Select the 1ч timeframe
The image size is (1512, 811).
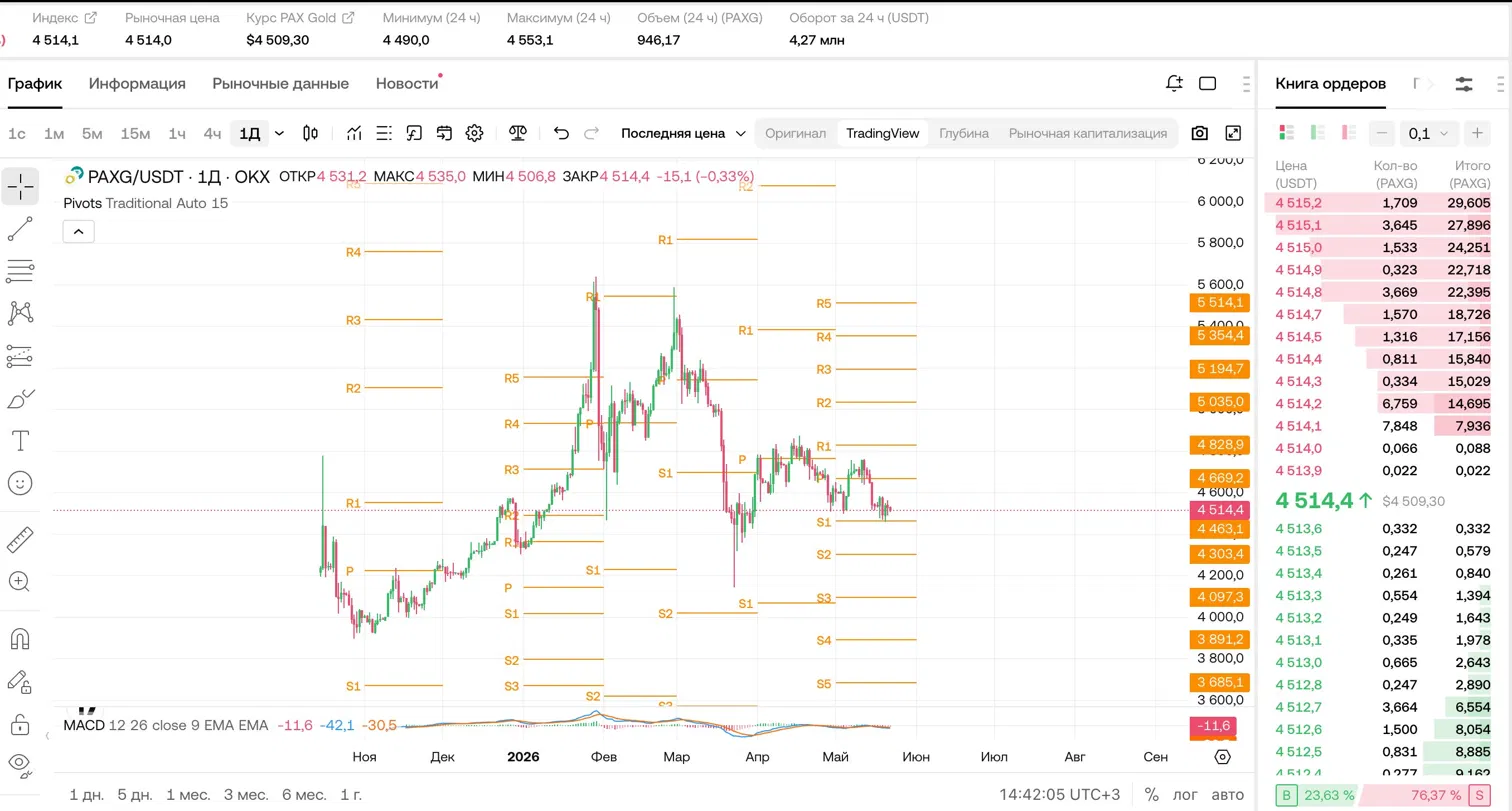tap(177, 133)
